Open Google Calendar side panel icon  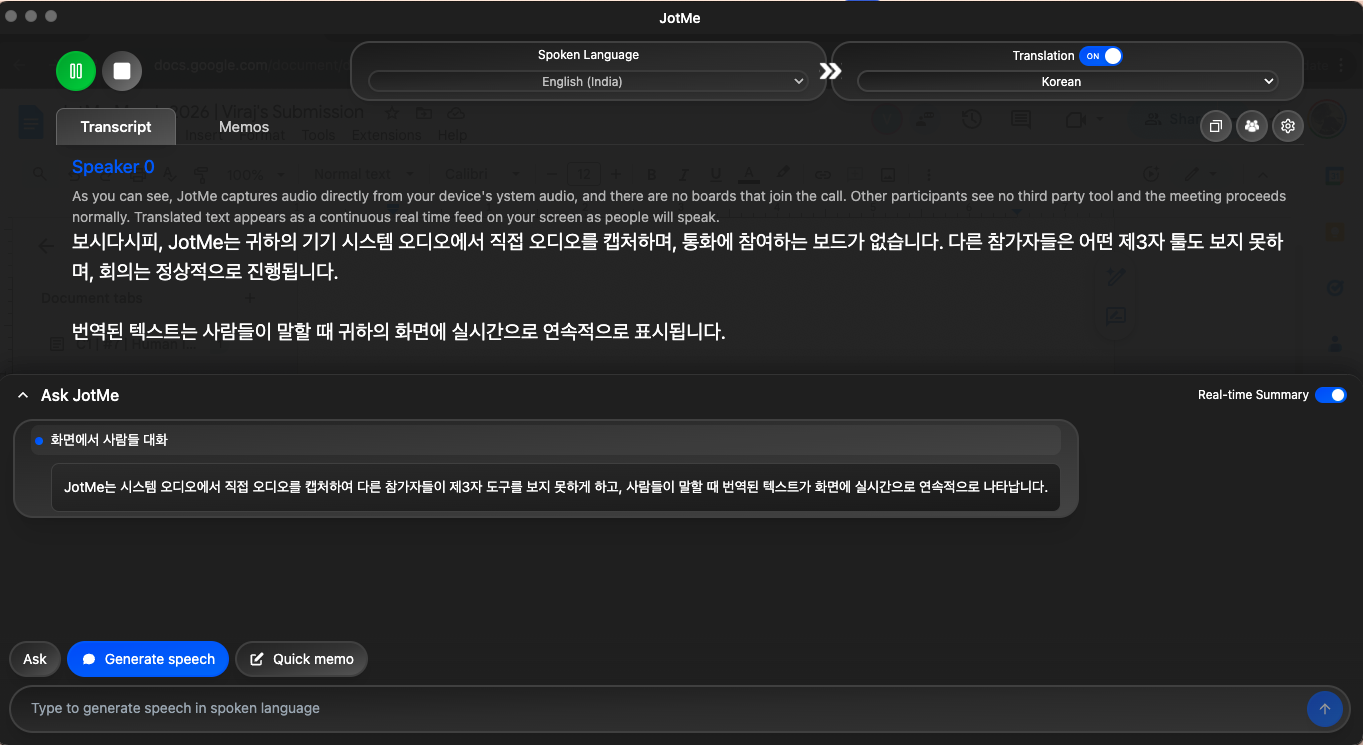point(1334,176)
